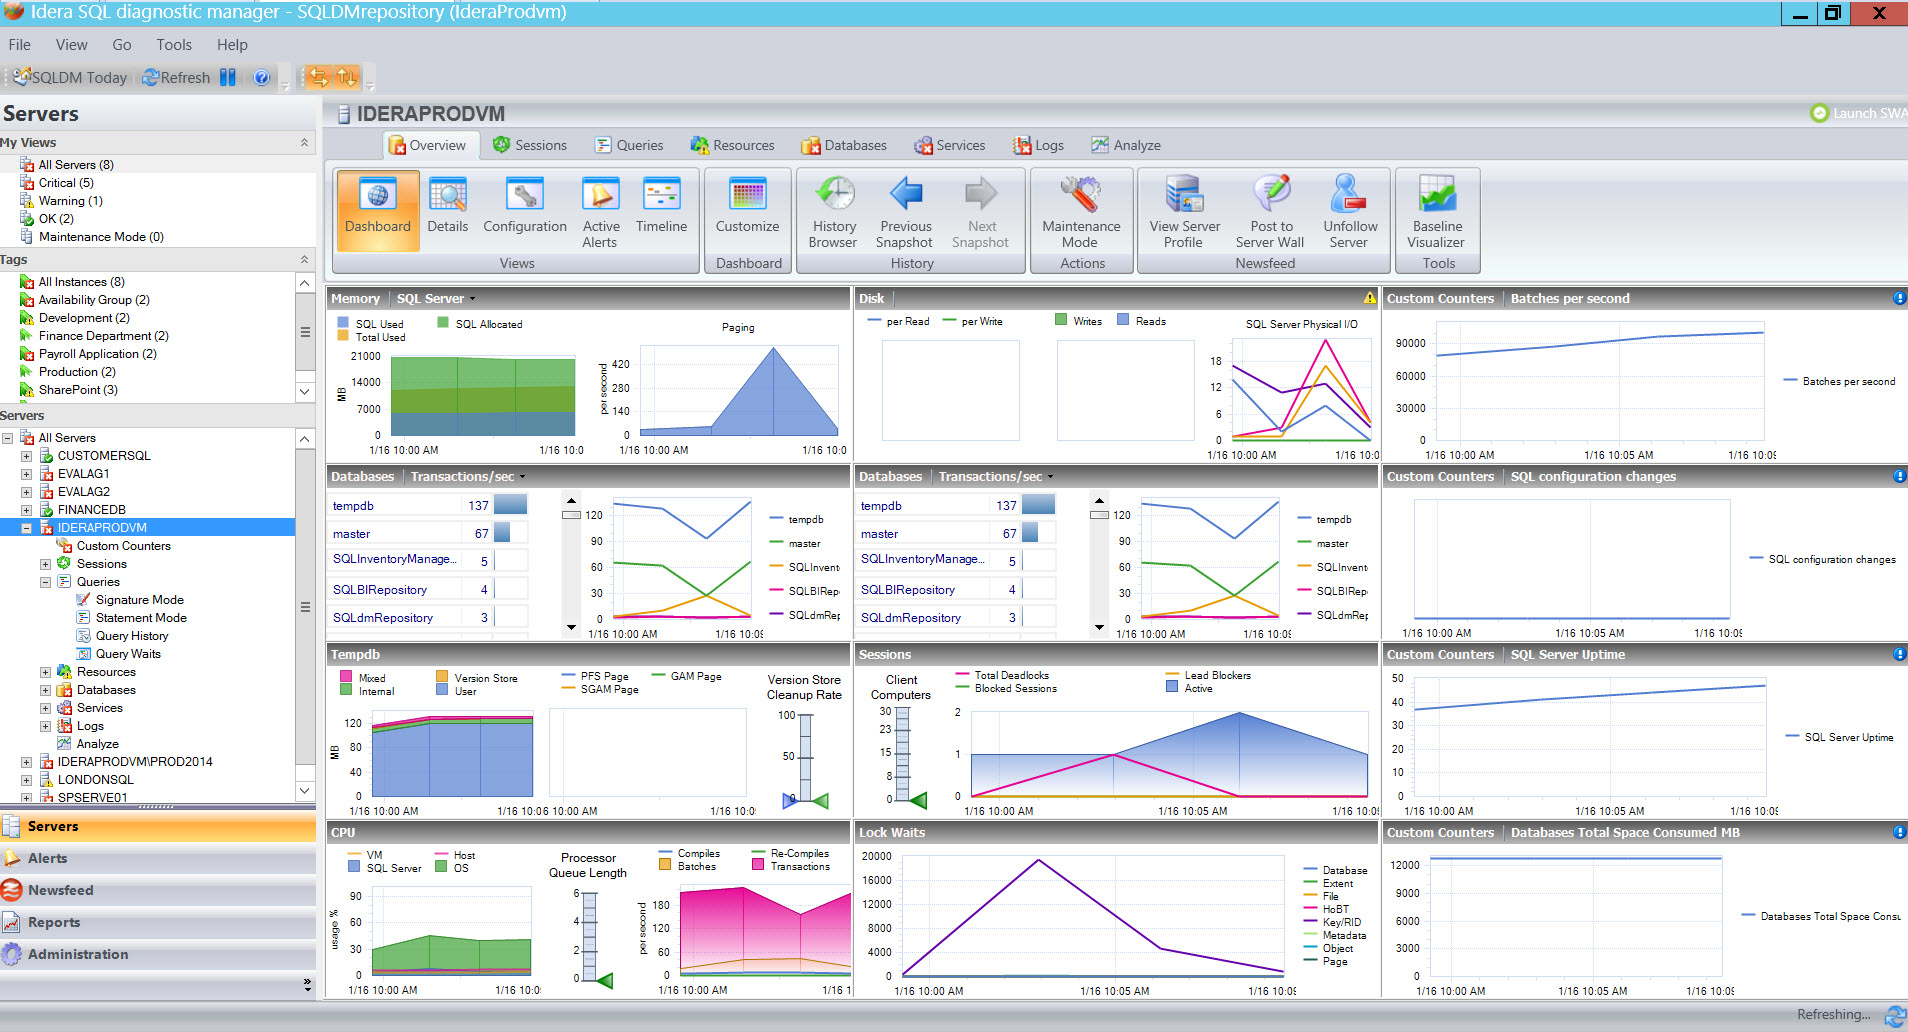This screenshot has width=1908, height=1032.
Task: Click Launch SWA link
Action: [x=1860, y=113]
